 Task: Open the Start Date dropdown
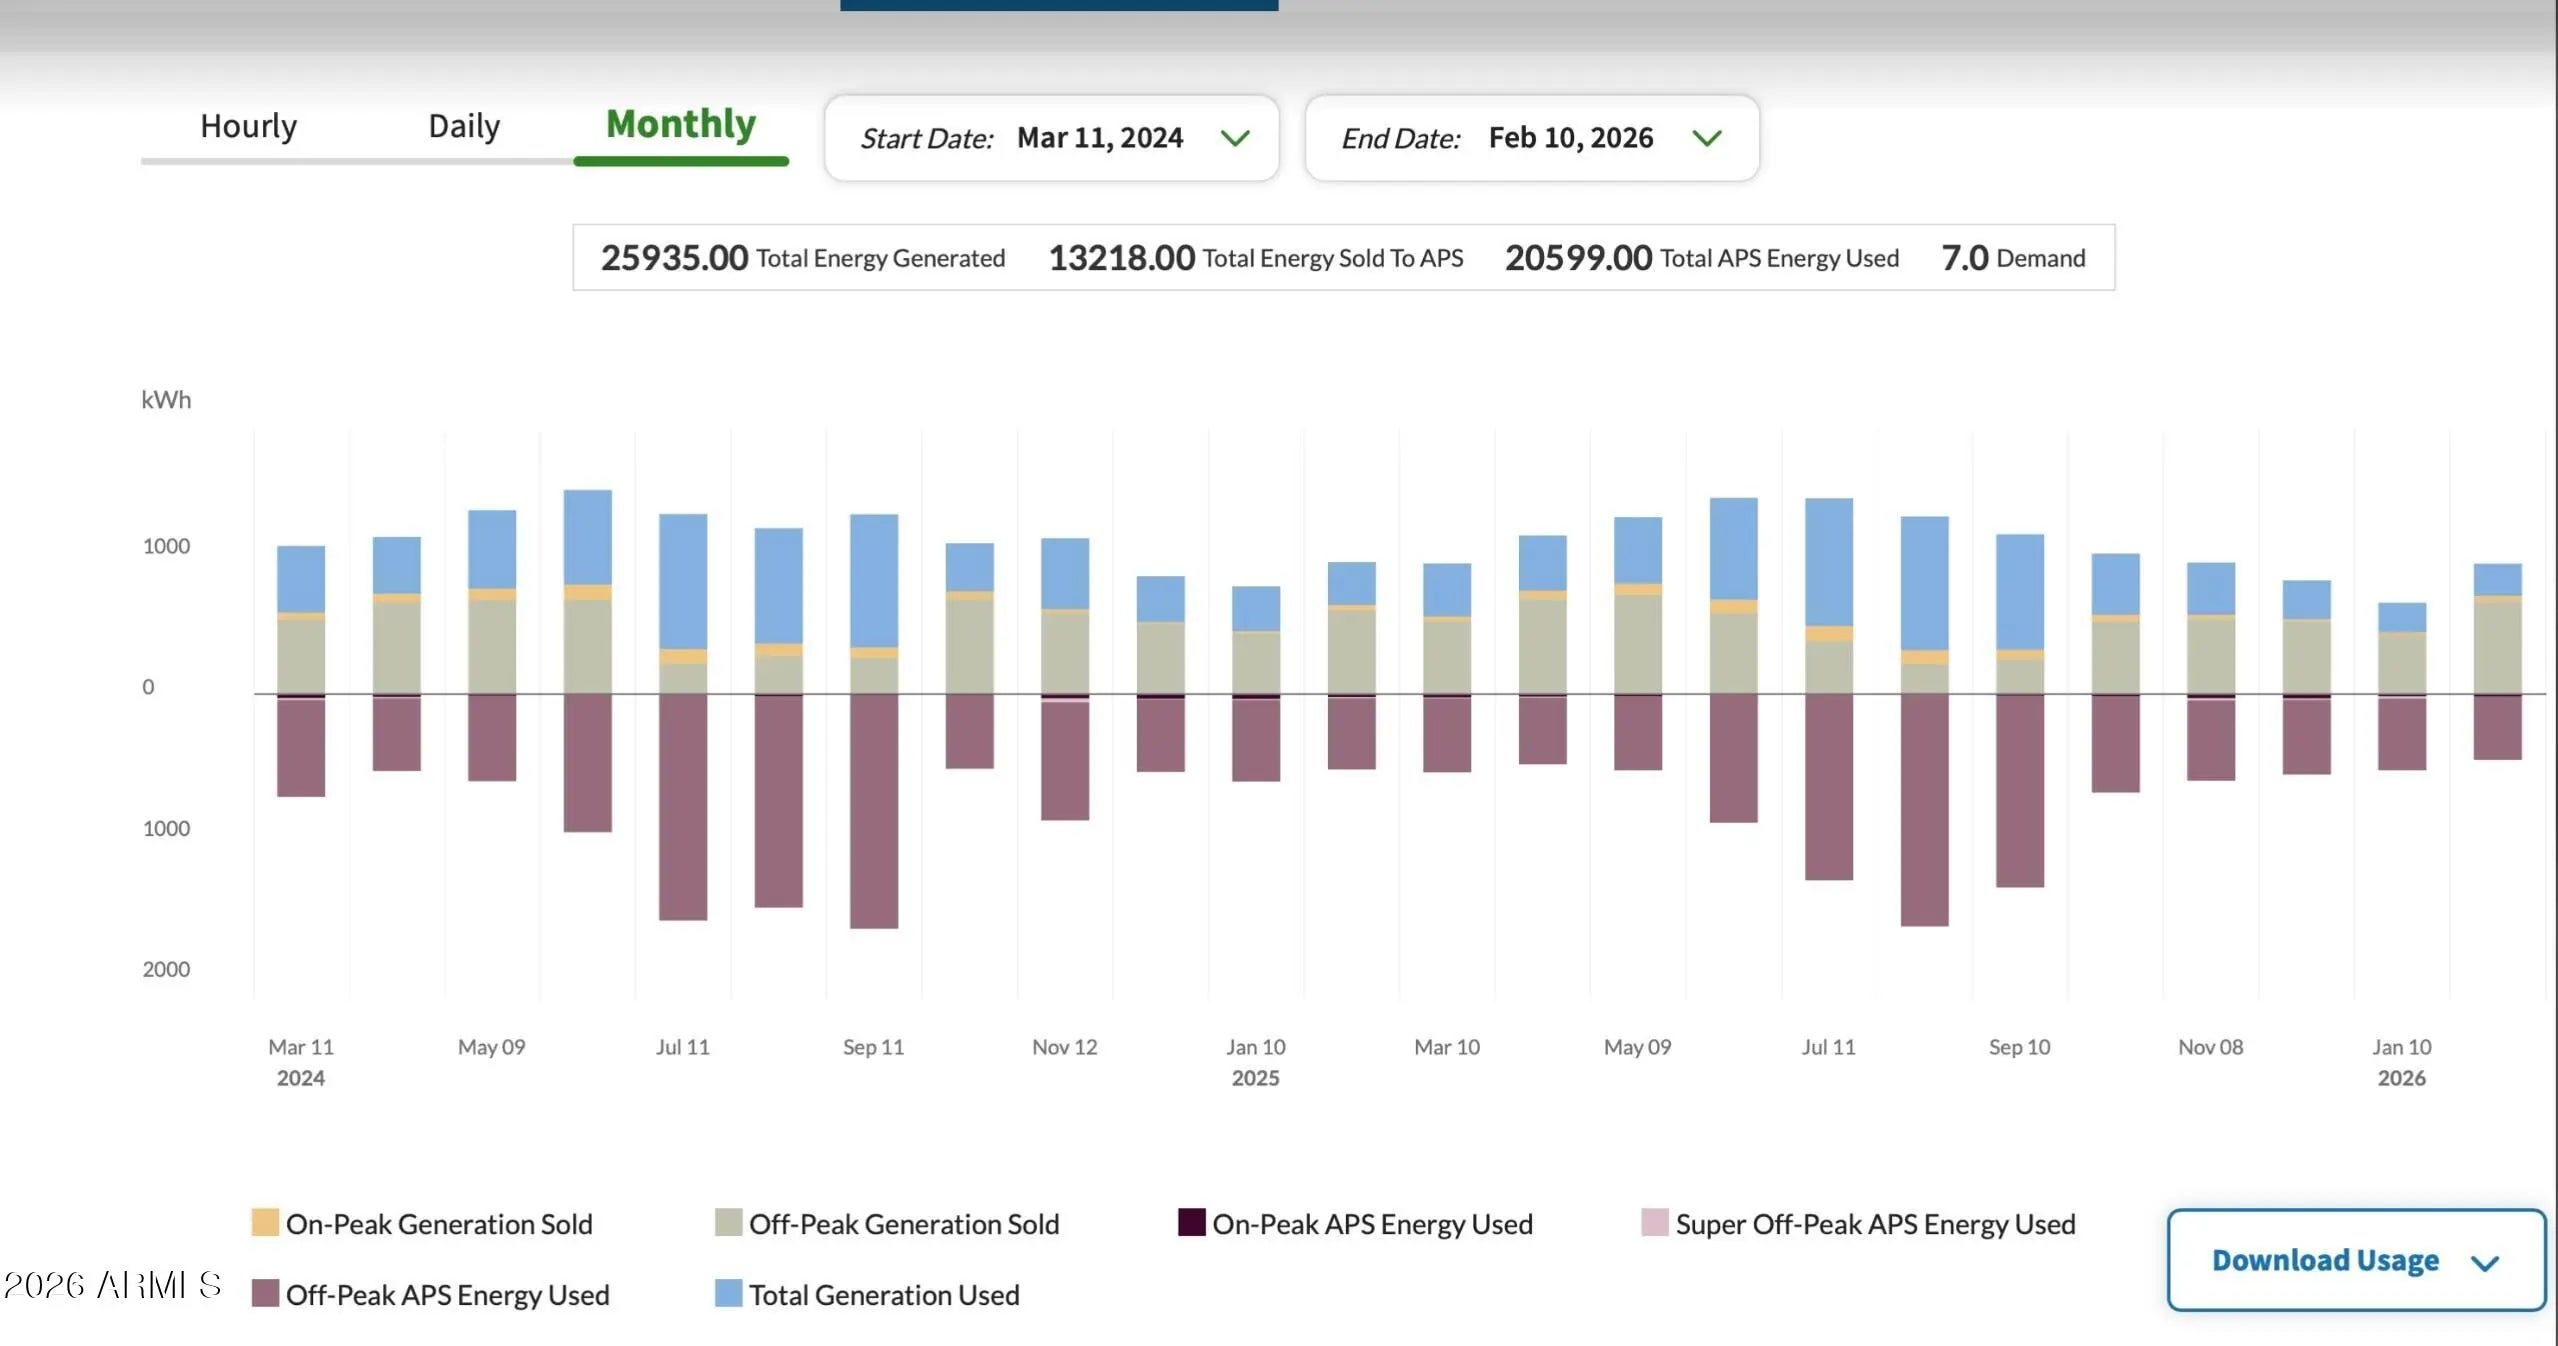click(1050, 138)
